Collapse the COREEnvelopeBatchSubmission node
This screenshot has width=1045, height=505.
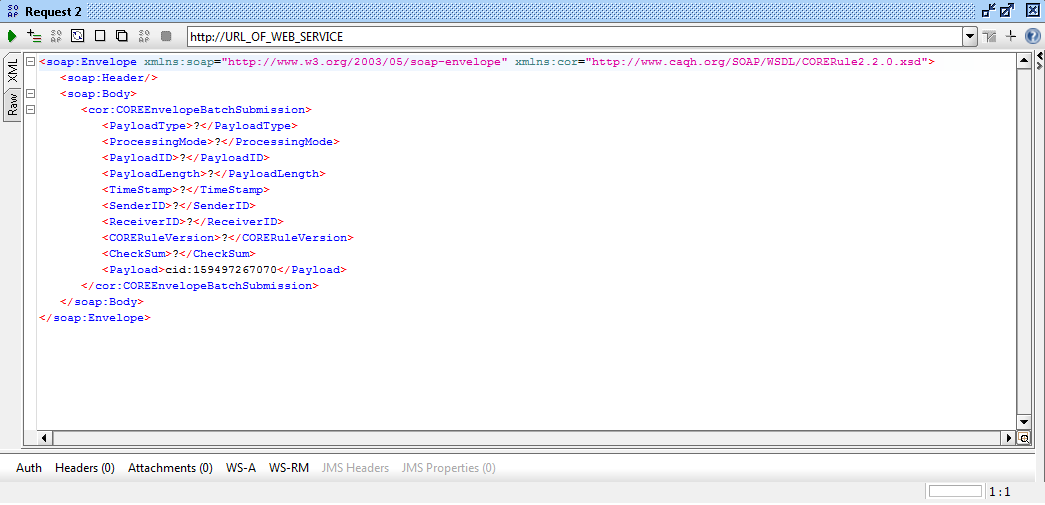click(x=31, y=110)
